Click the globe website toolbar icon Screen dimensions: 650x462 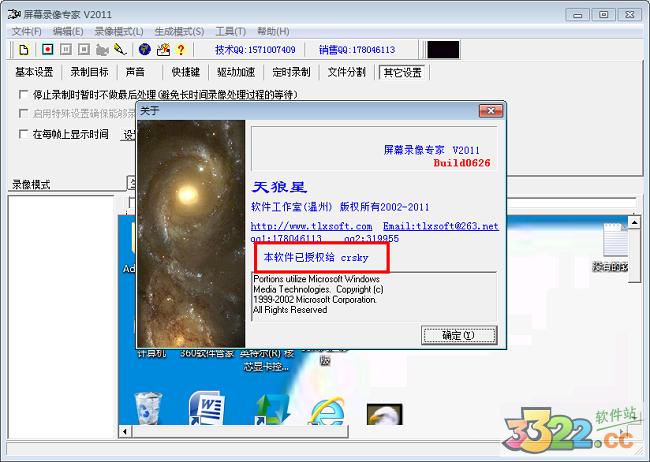click(x=145, y=49)
